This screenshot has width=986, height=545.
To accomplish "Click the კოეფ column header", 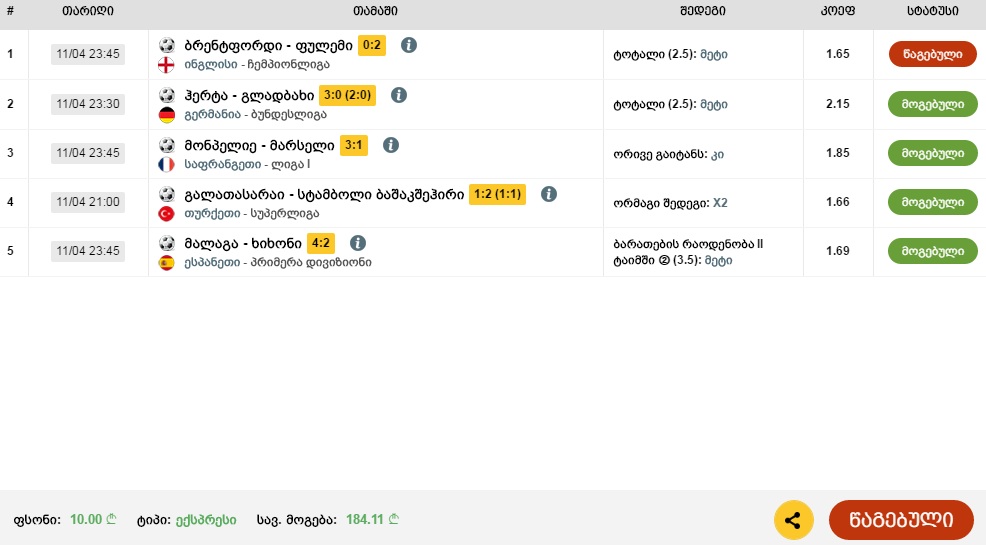I will pos(838,11).
